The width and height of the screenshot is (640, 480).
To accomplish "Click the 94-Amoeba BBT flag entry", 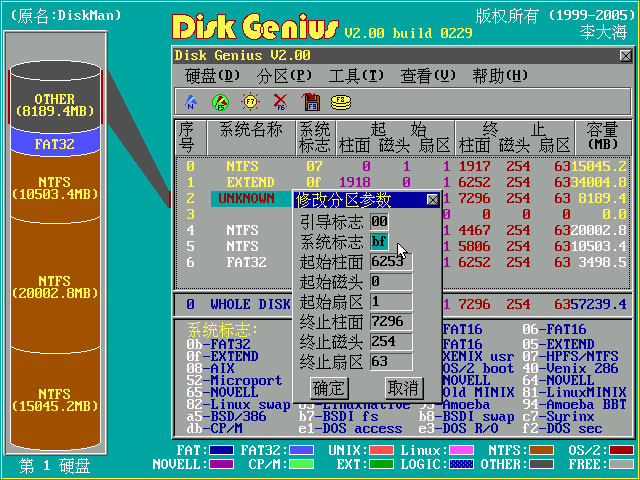I will (x=574, y=404).
